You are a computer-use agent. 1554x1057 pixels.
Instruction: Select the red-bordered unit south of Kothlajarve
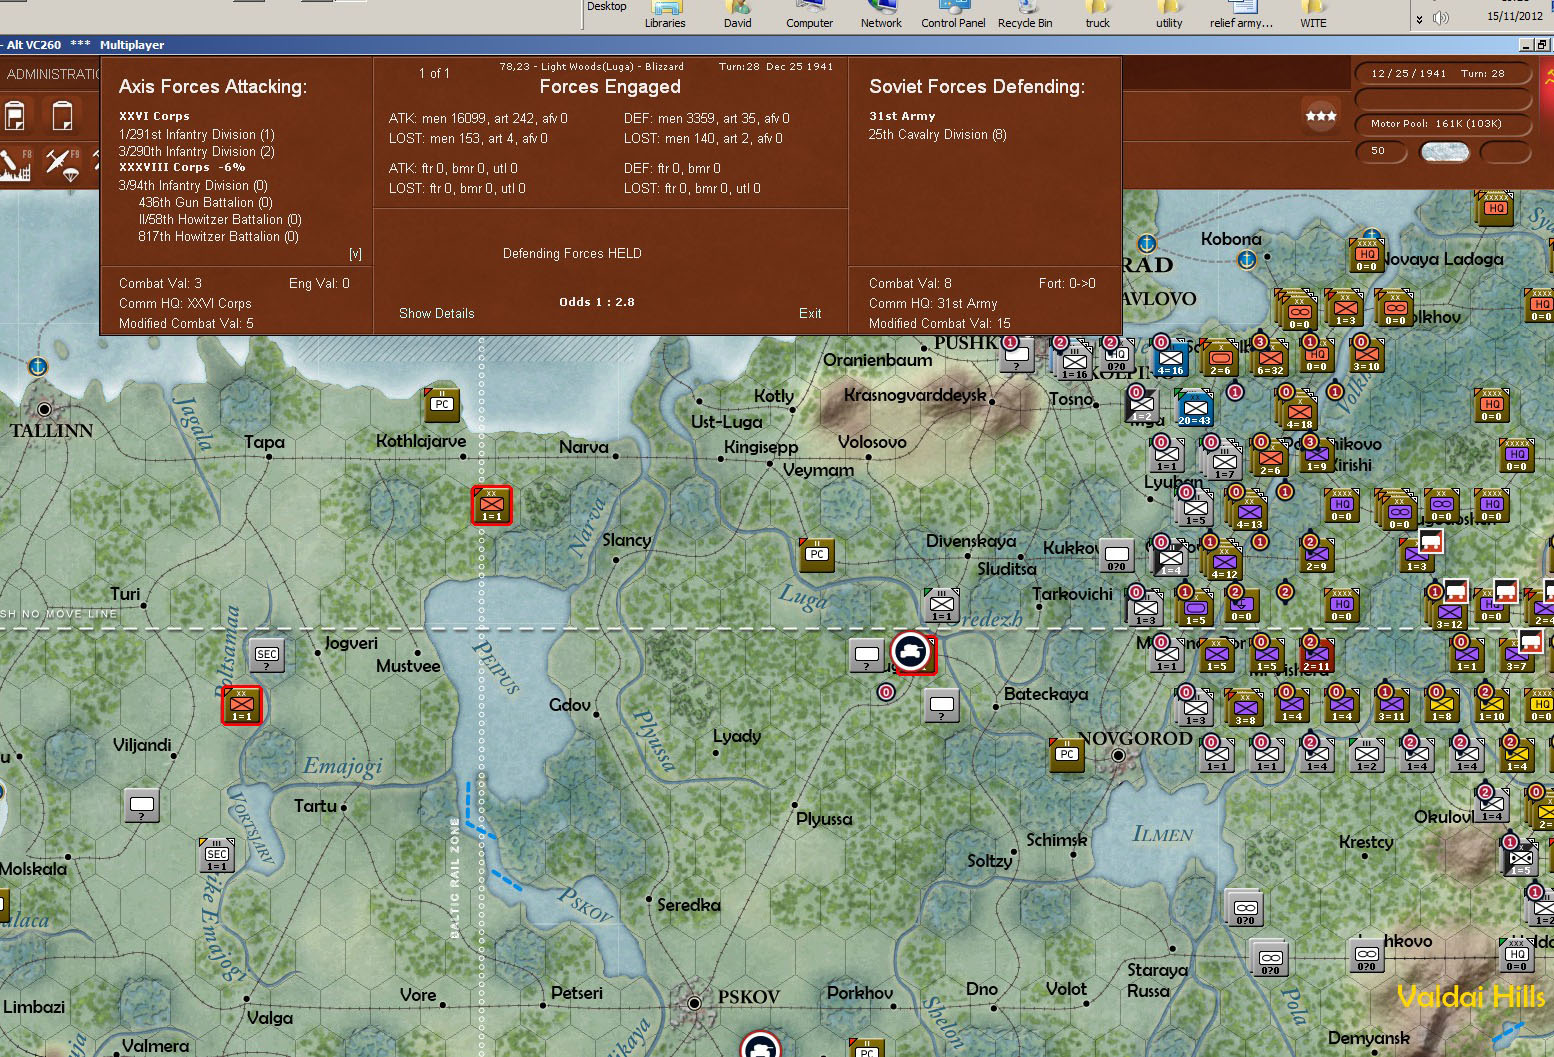click(x=492, y=505)
